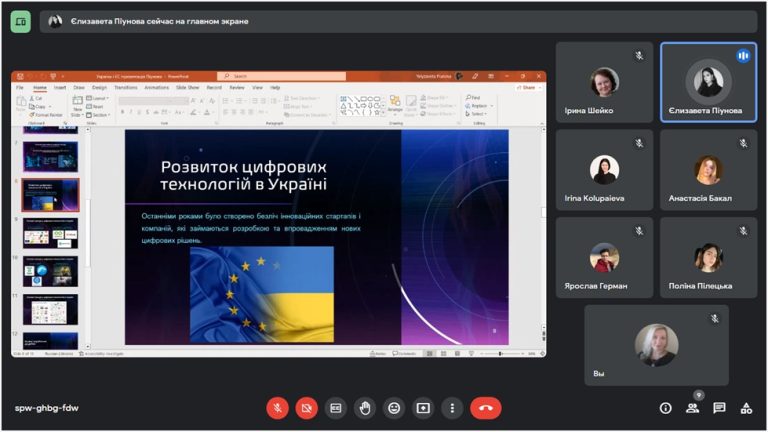Toggle the camera button in Meet
768x432 pixels.
click(x=307, y=408)
